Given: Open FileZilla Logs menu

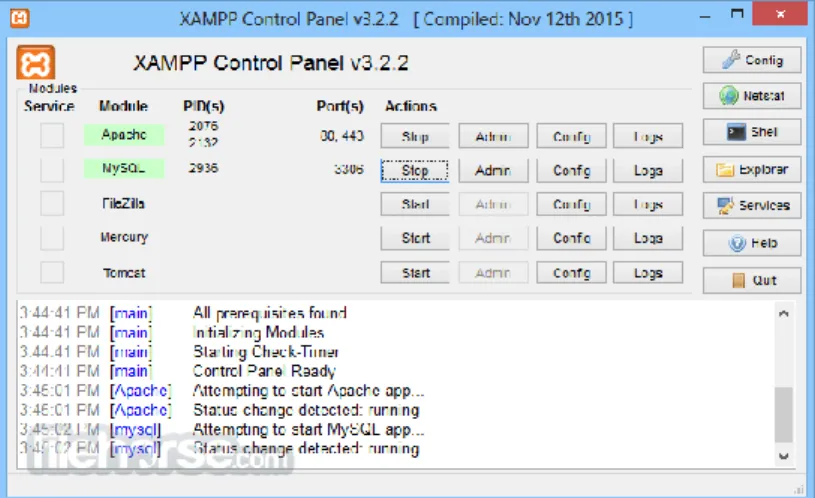Looking at the screenshot, I should (648, 204).
